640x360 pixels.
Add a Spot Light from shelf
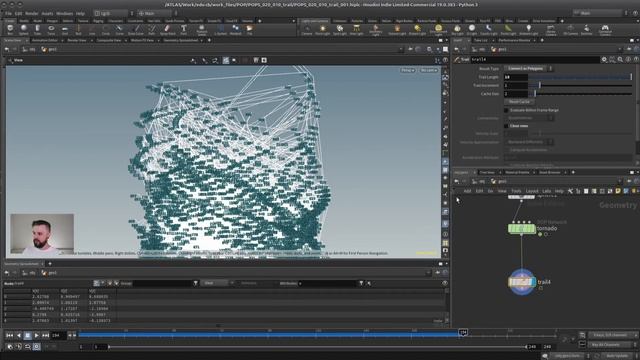point(340,29)
